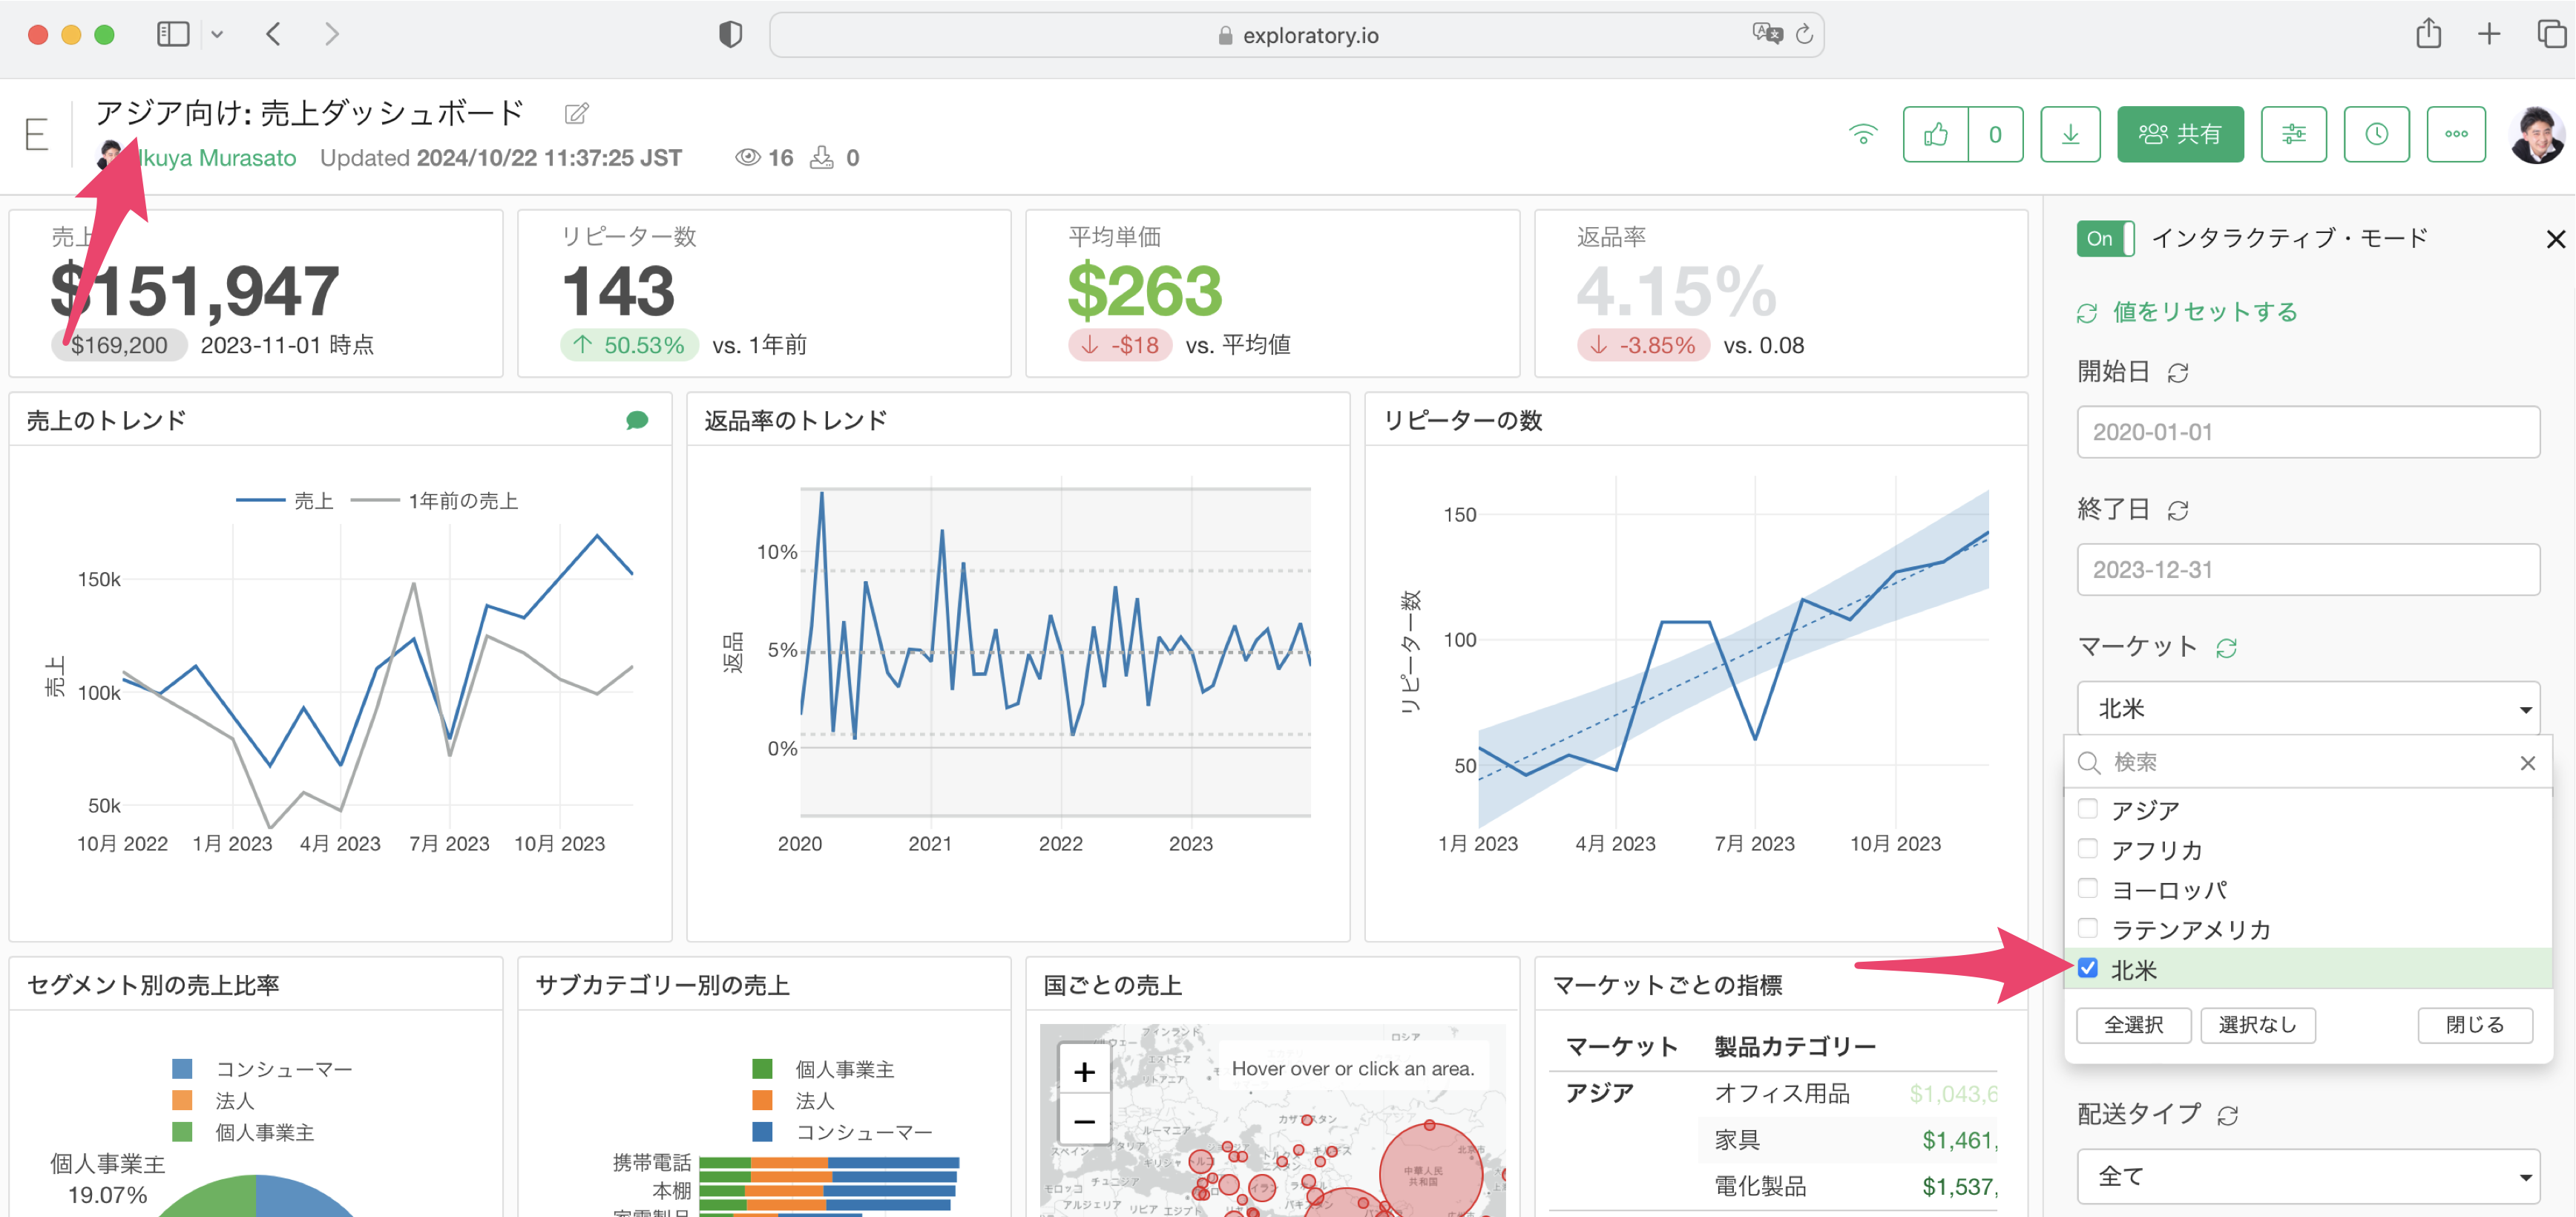Viewport: 2576px width, 1217px height.
Task: Check アジア checkbox
Action: coord(2087,808)
